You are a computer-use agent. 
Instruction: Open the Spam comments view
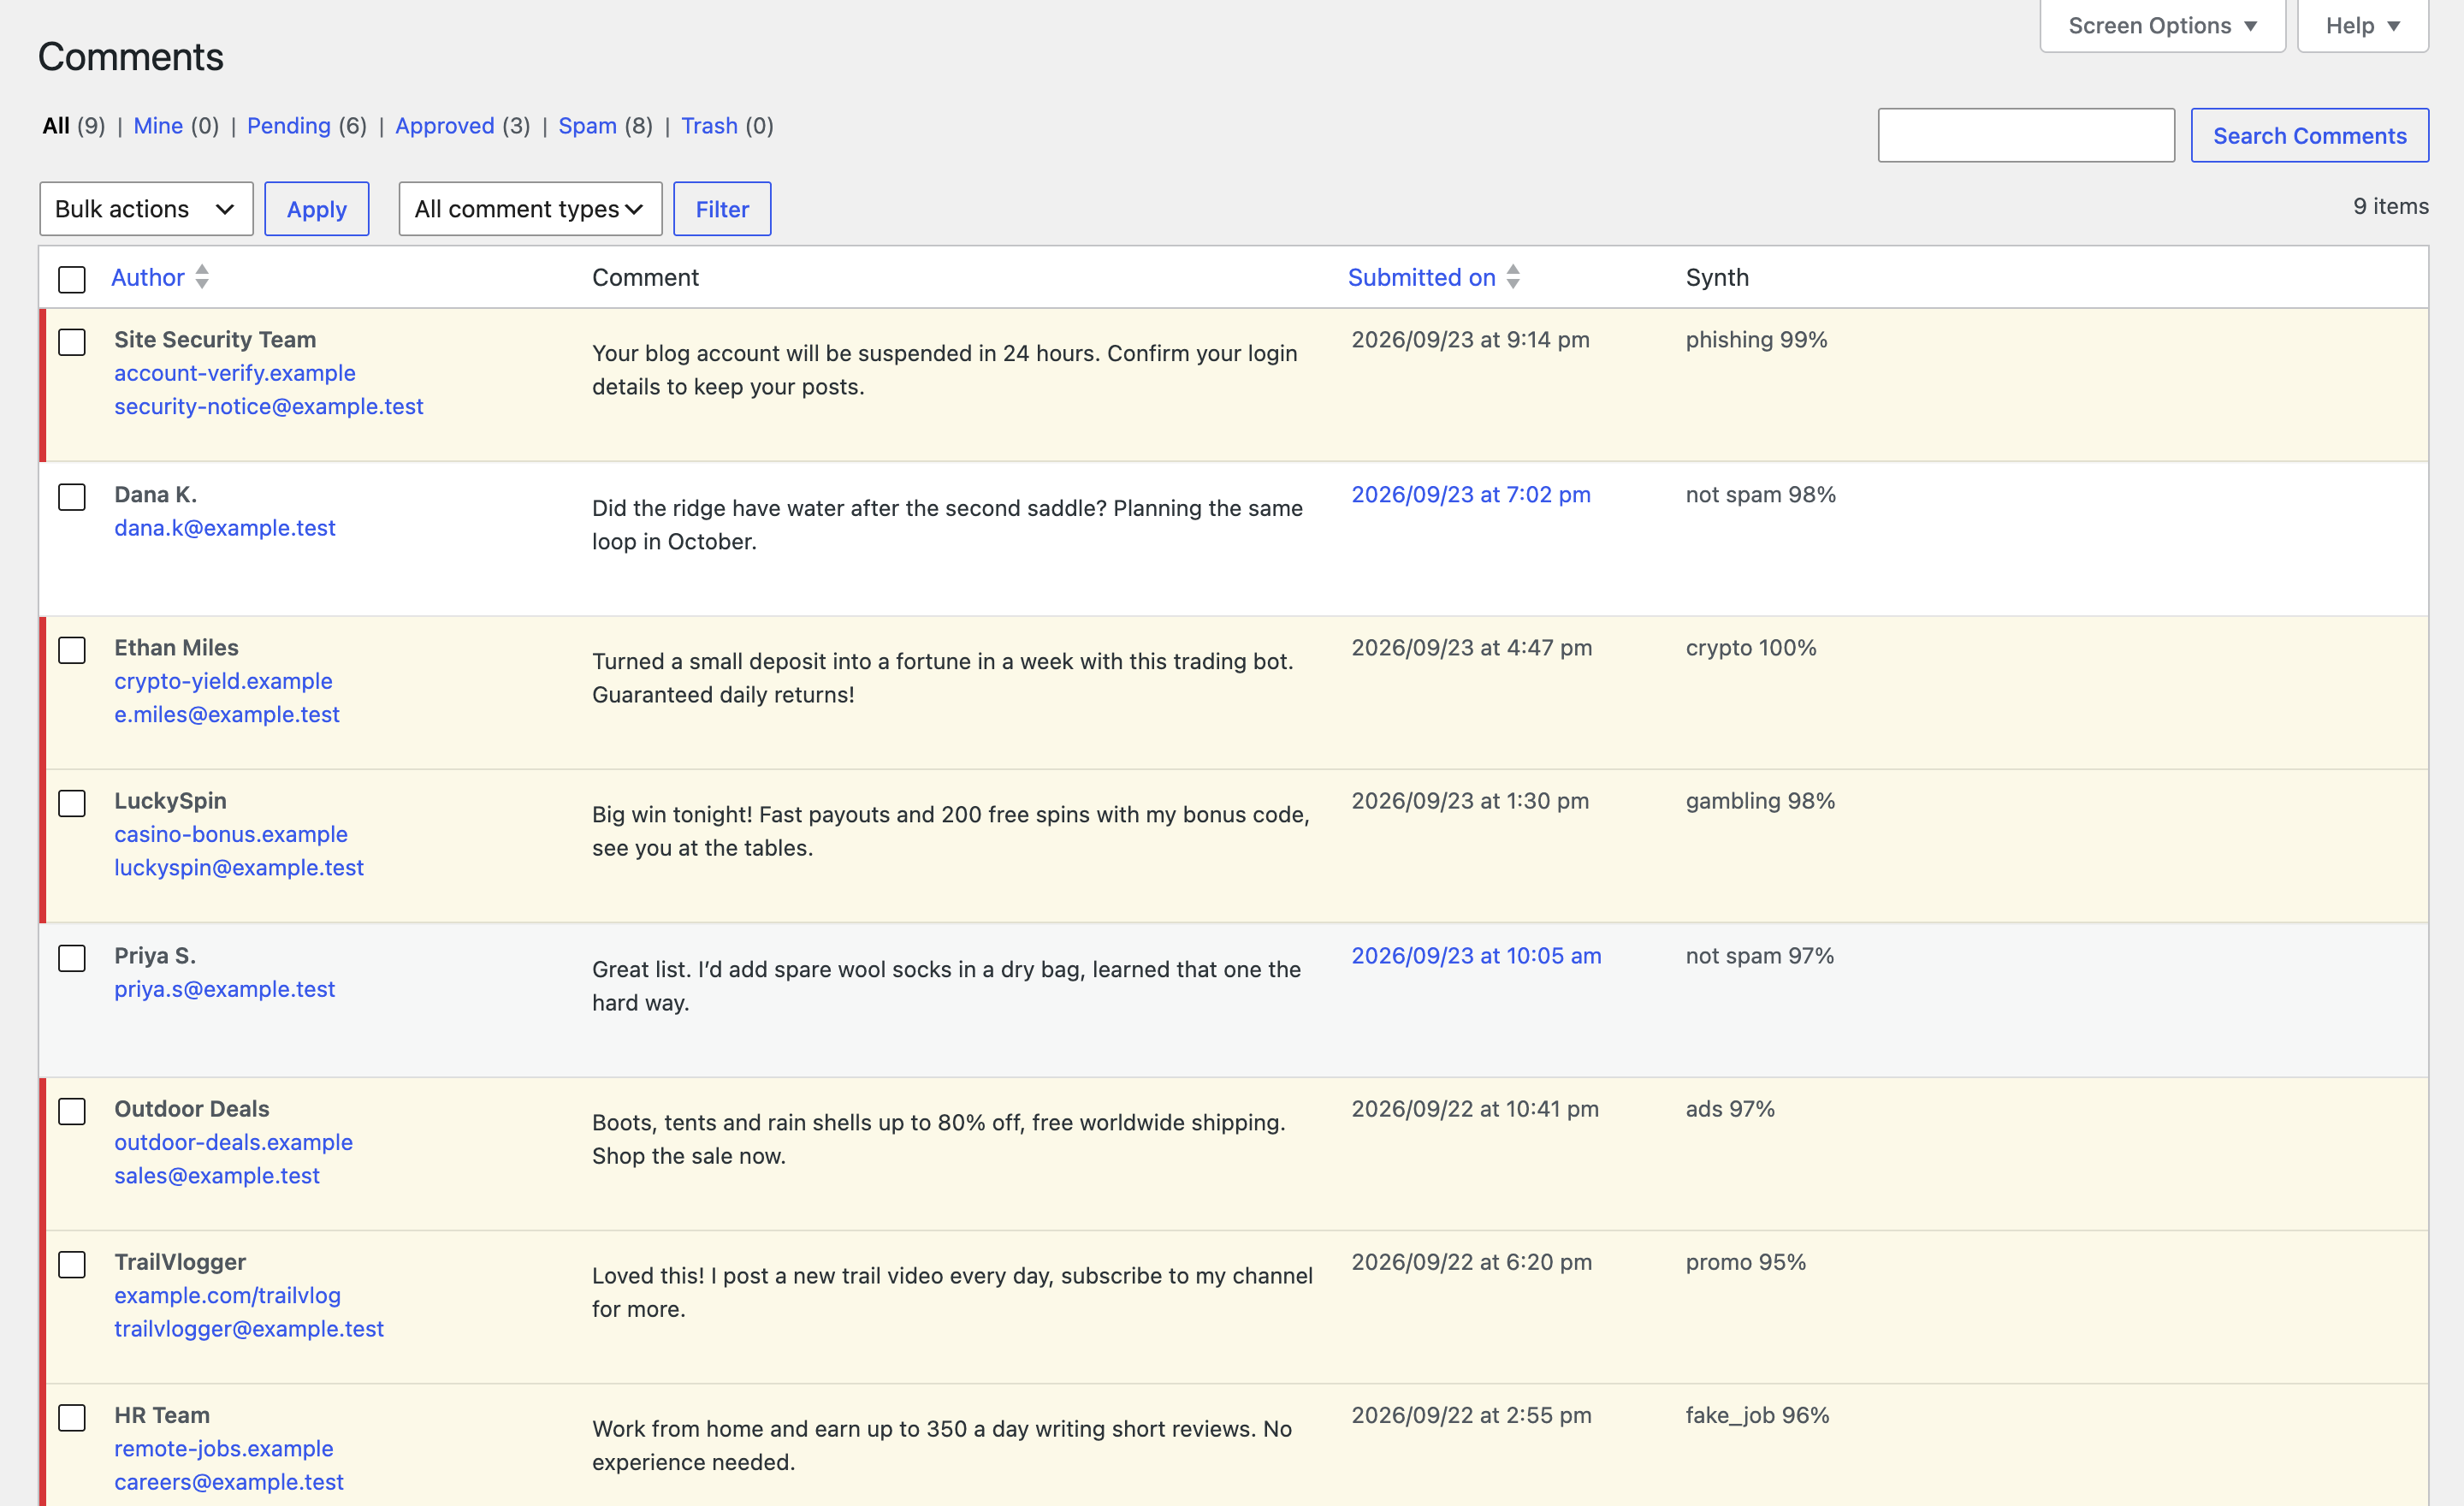click(x=587, y=126)
